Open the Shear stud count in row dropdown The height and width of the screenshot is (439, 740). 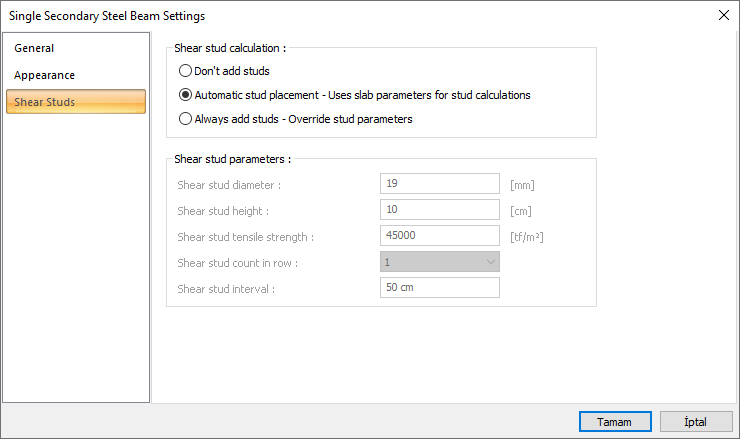(439, 262)
